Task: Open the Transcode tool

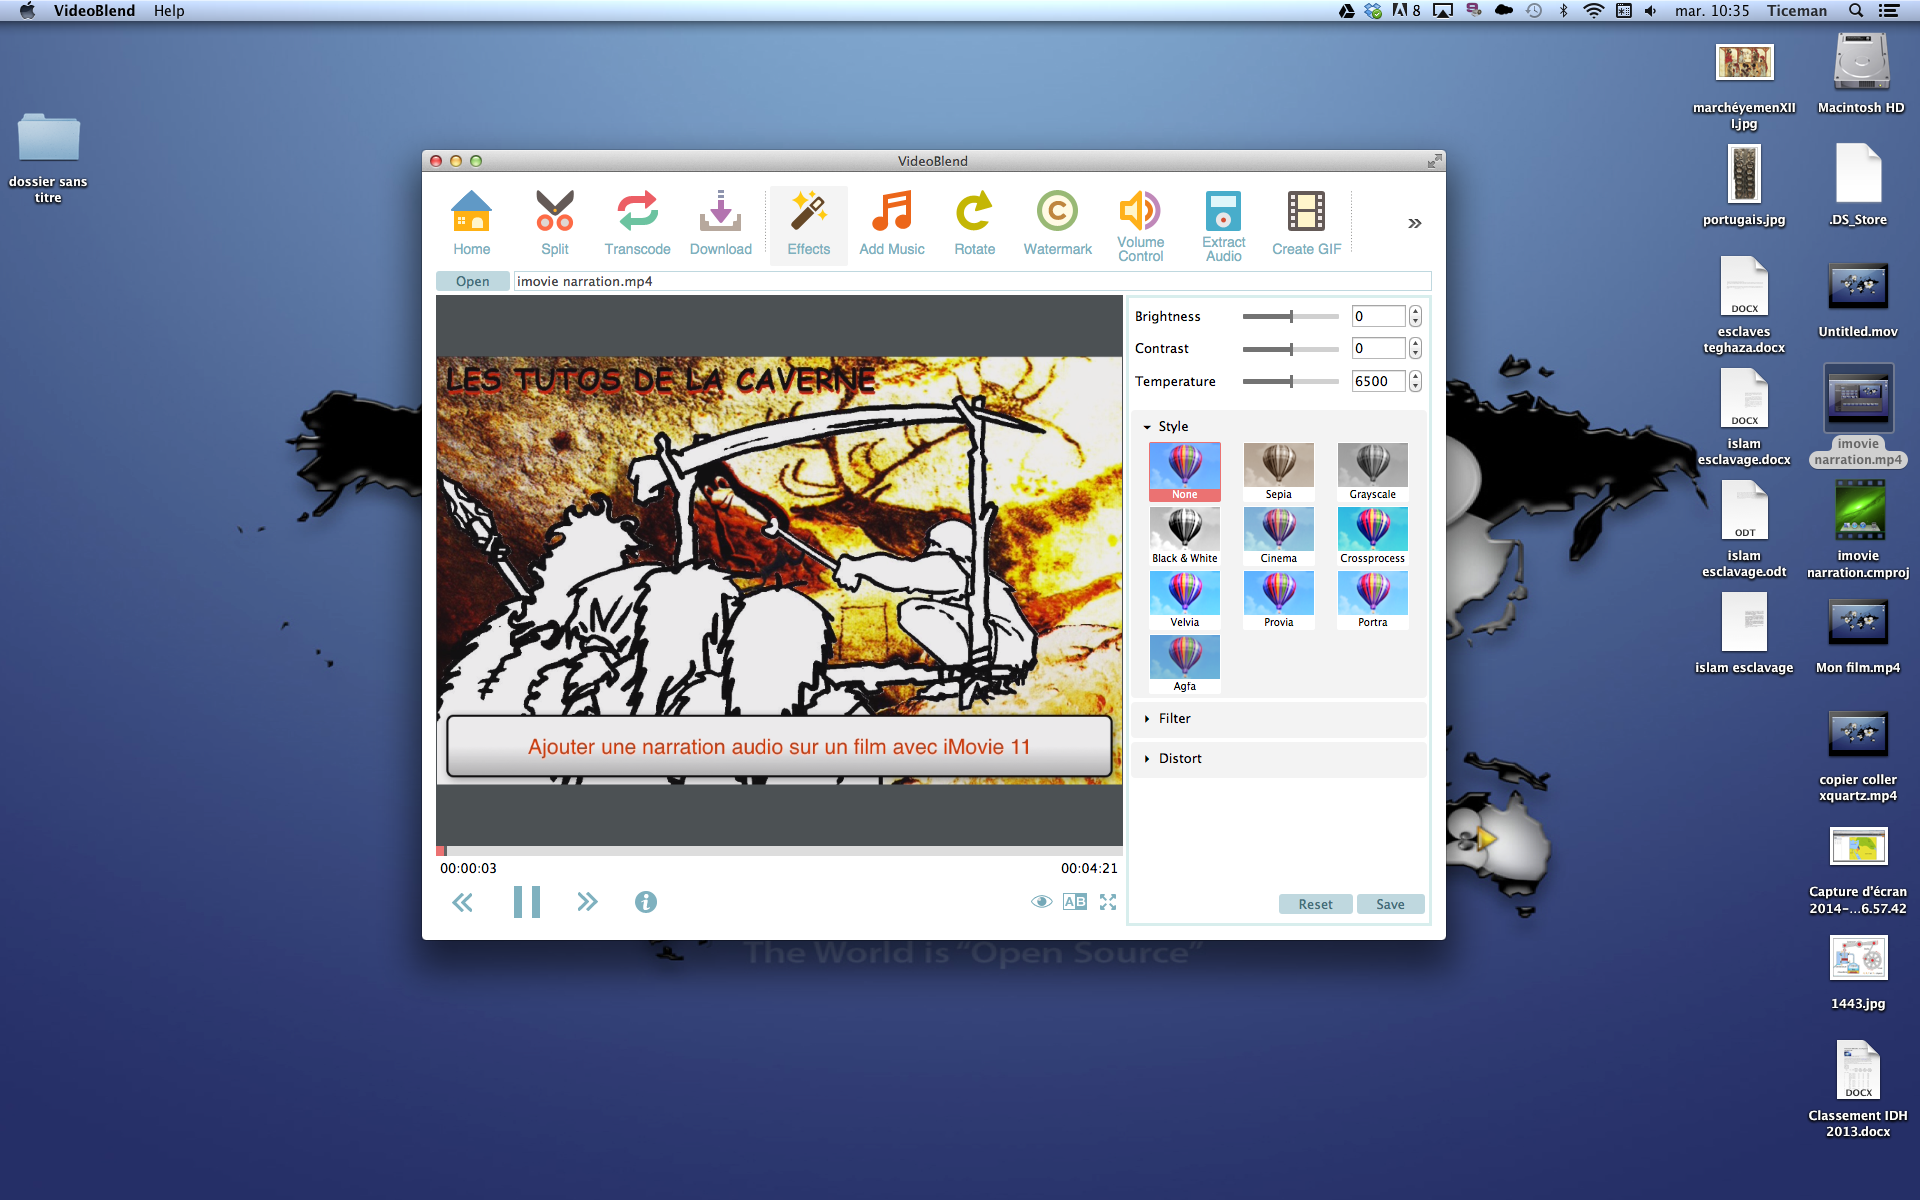Action: pos(637,224)
